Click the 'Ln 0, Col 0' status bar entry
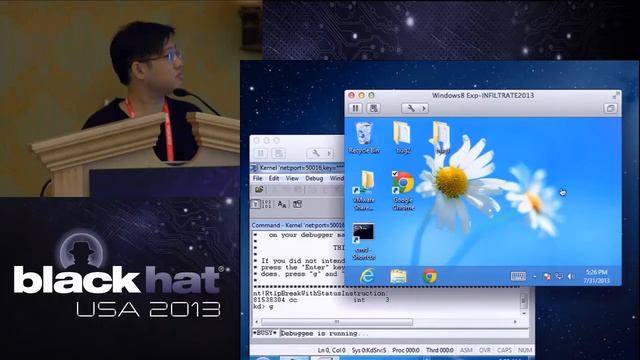This screenshot has height=360, width=640. (331, 350)
